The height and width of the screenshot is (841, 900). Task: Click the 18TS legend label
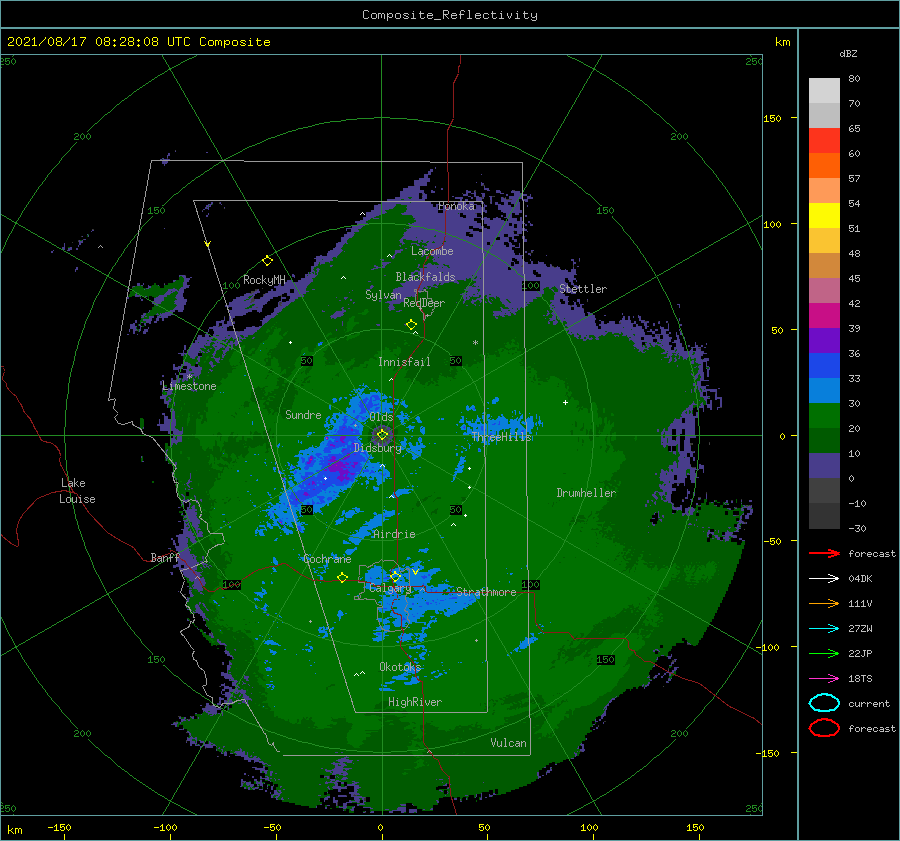[x=860, y=678]
